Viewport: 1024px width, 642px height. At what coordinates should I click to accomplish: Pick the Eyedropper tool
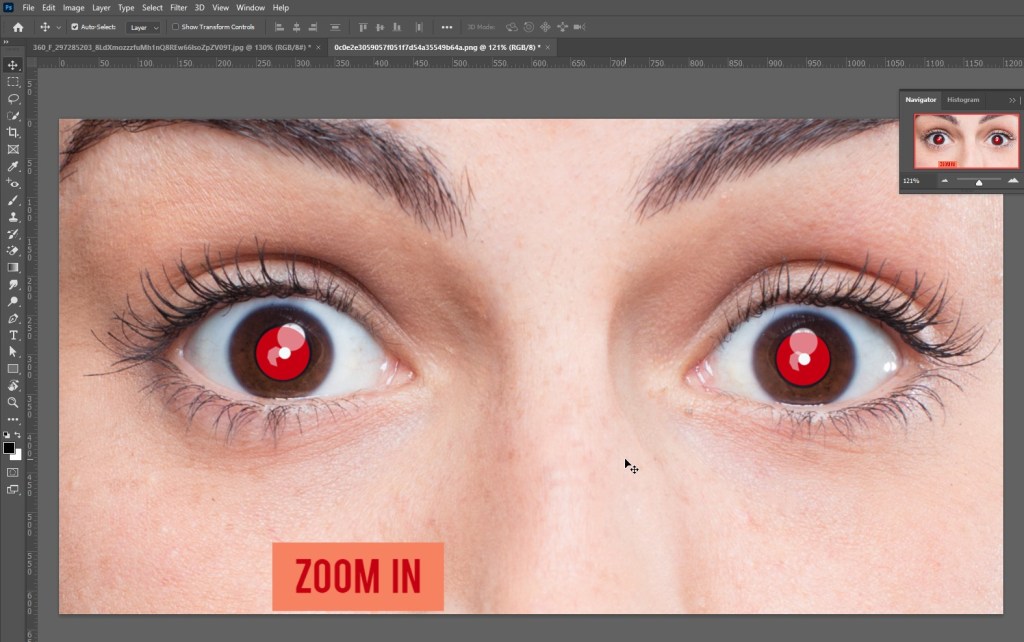pyautogui.click(x=13, y=166)
